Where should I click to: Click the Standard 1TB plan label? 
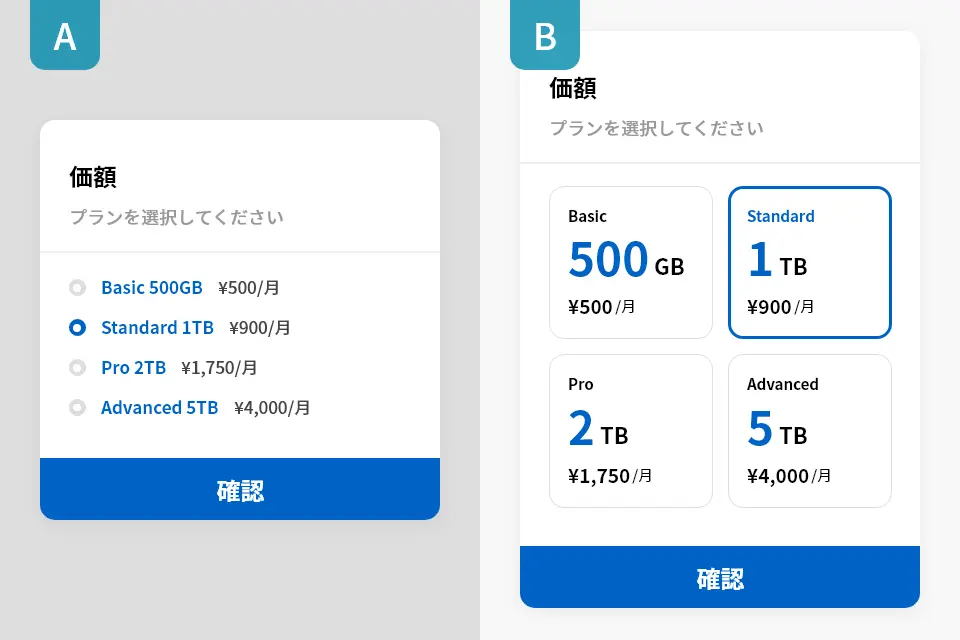coord(157,328)
